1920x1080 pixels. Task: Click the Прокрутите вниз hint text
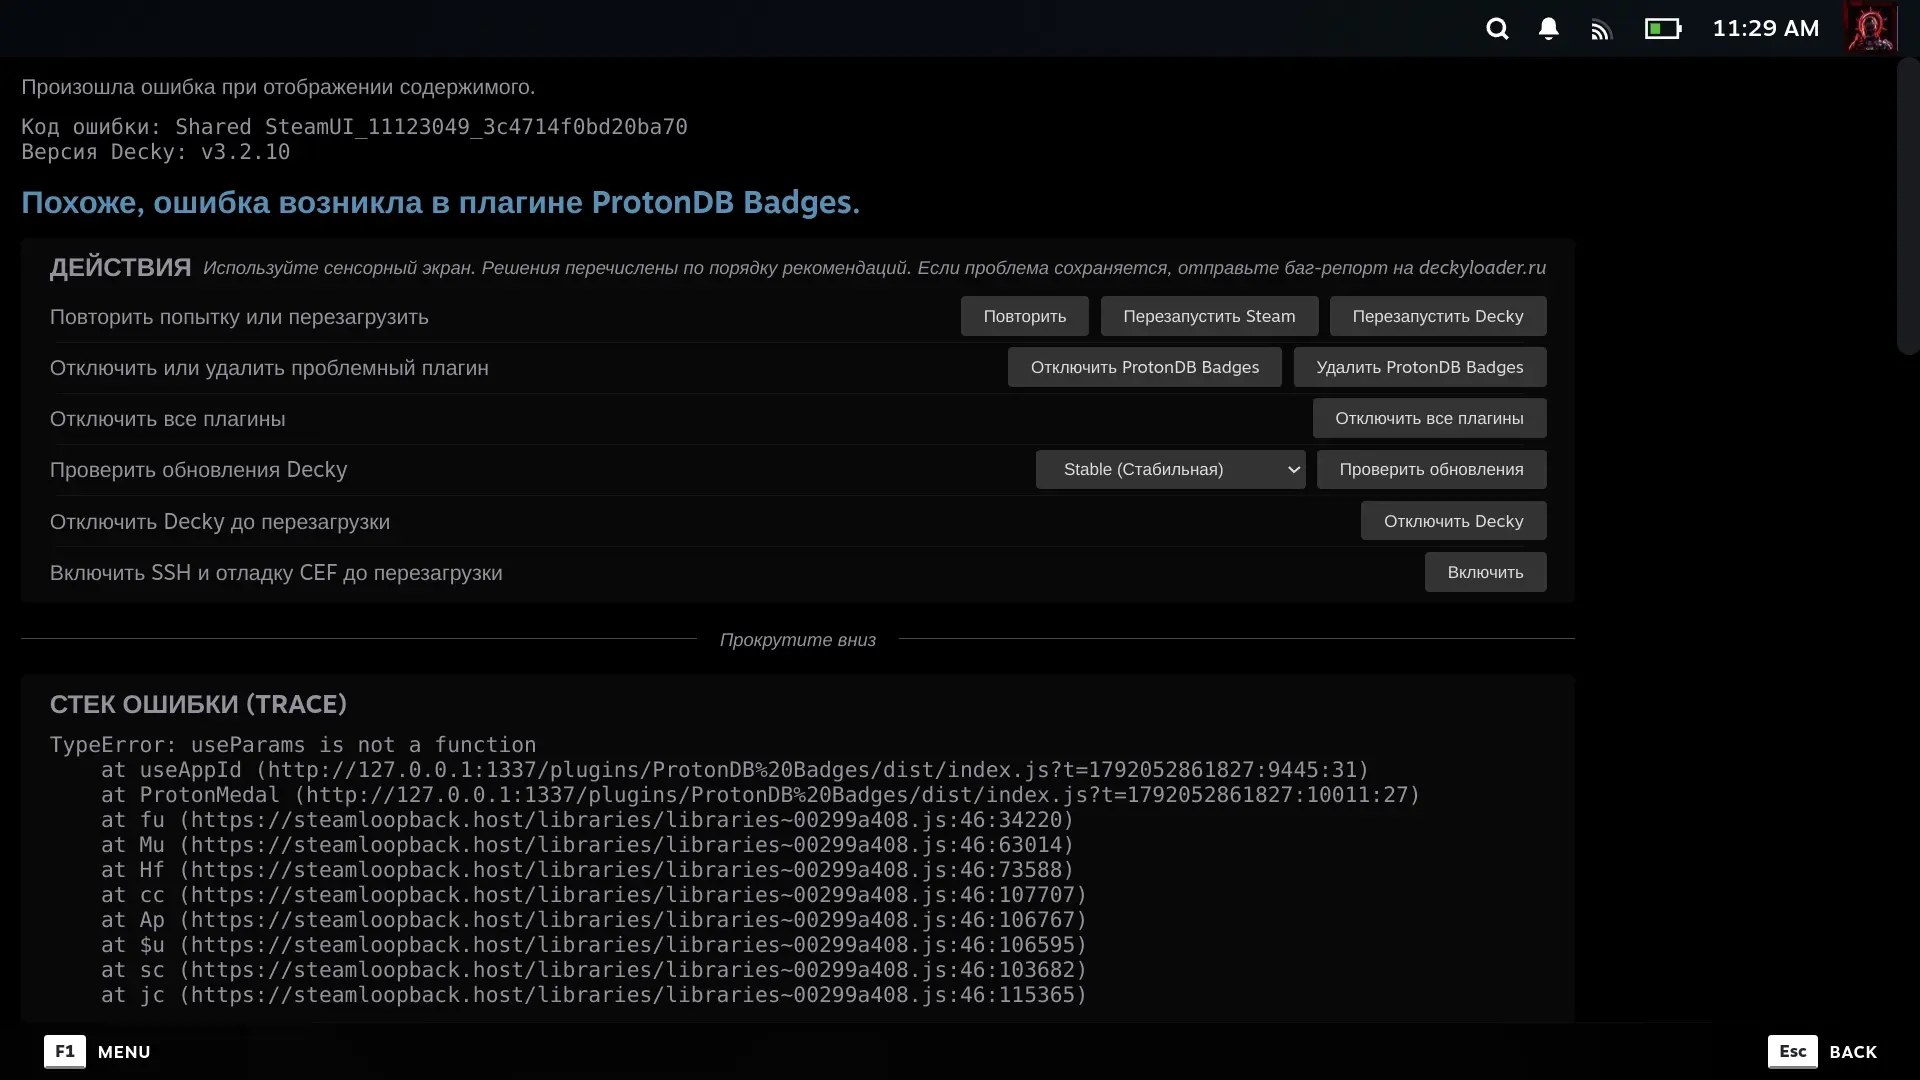pyautogui.click(x=797, y=640)
